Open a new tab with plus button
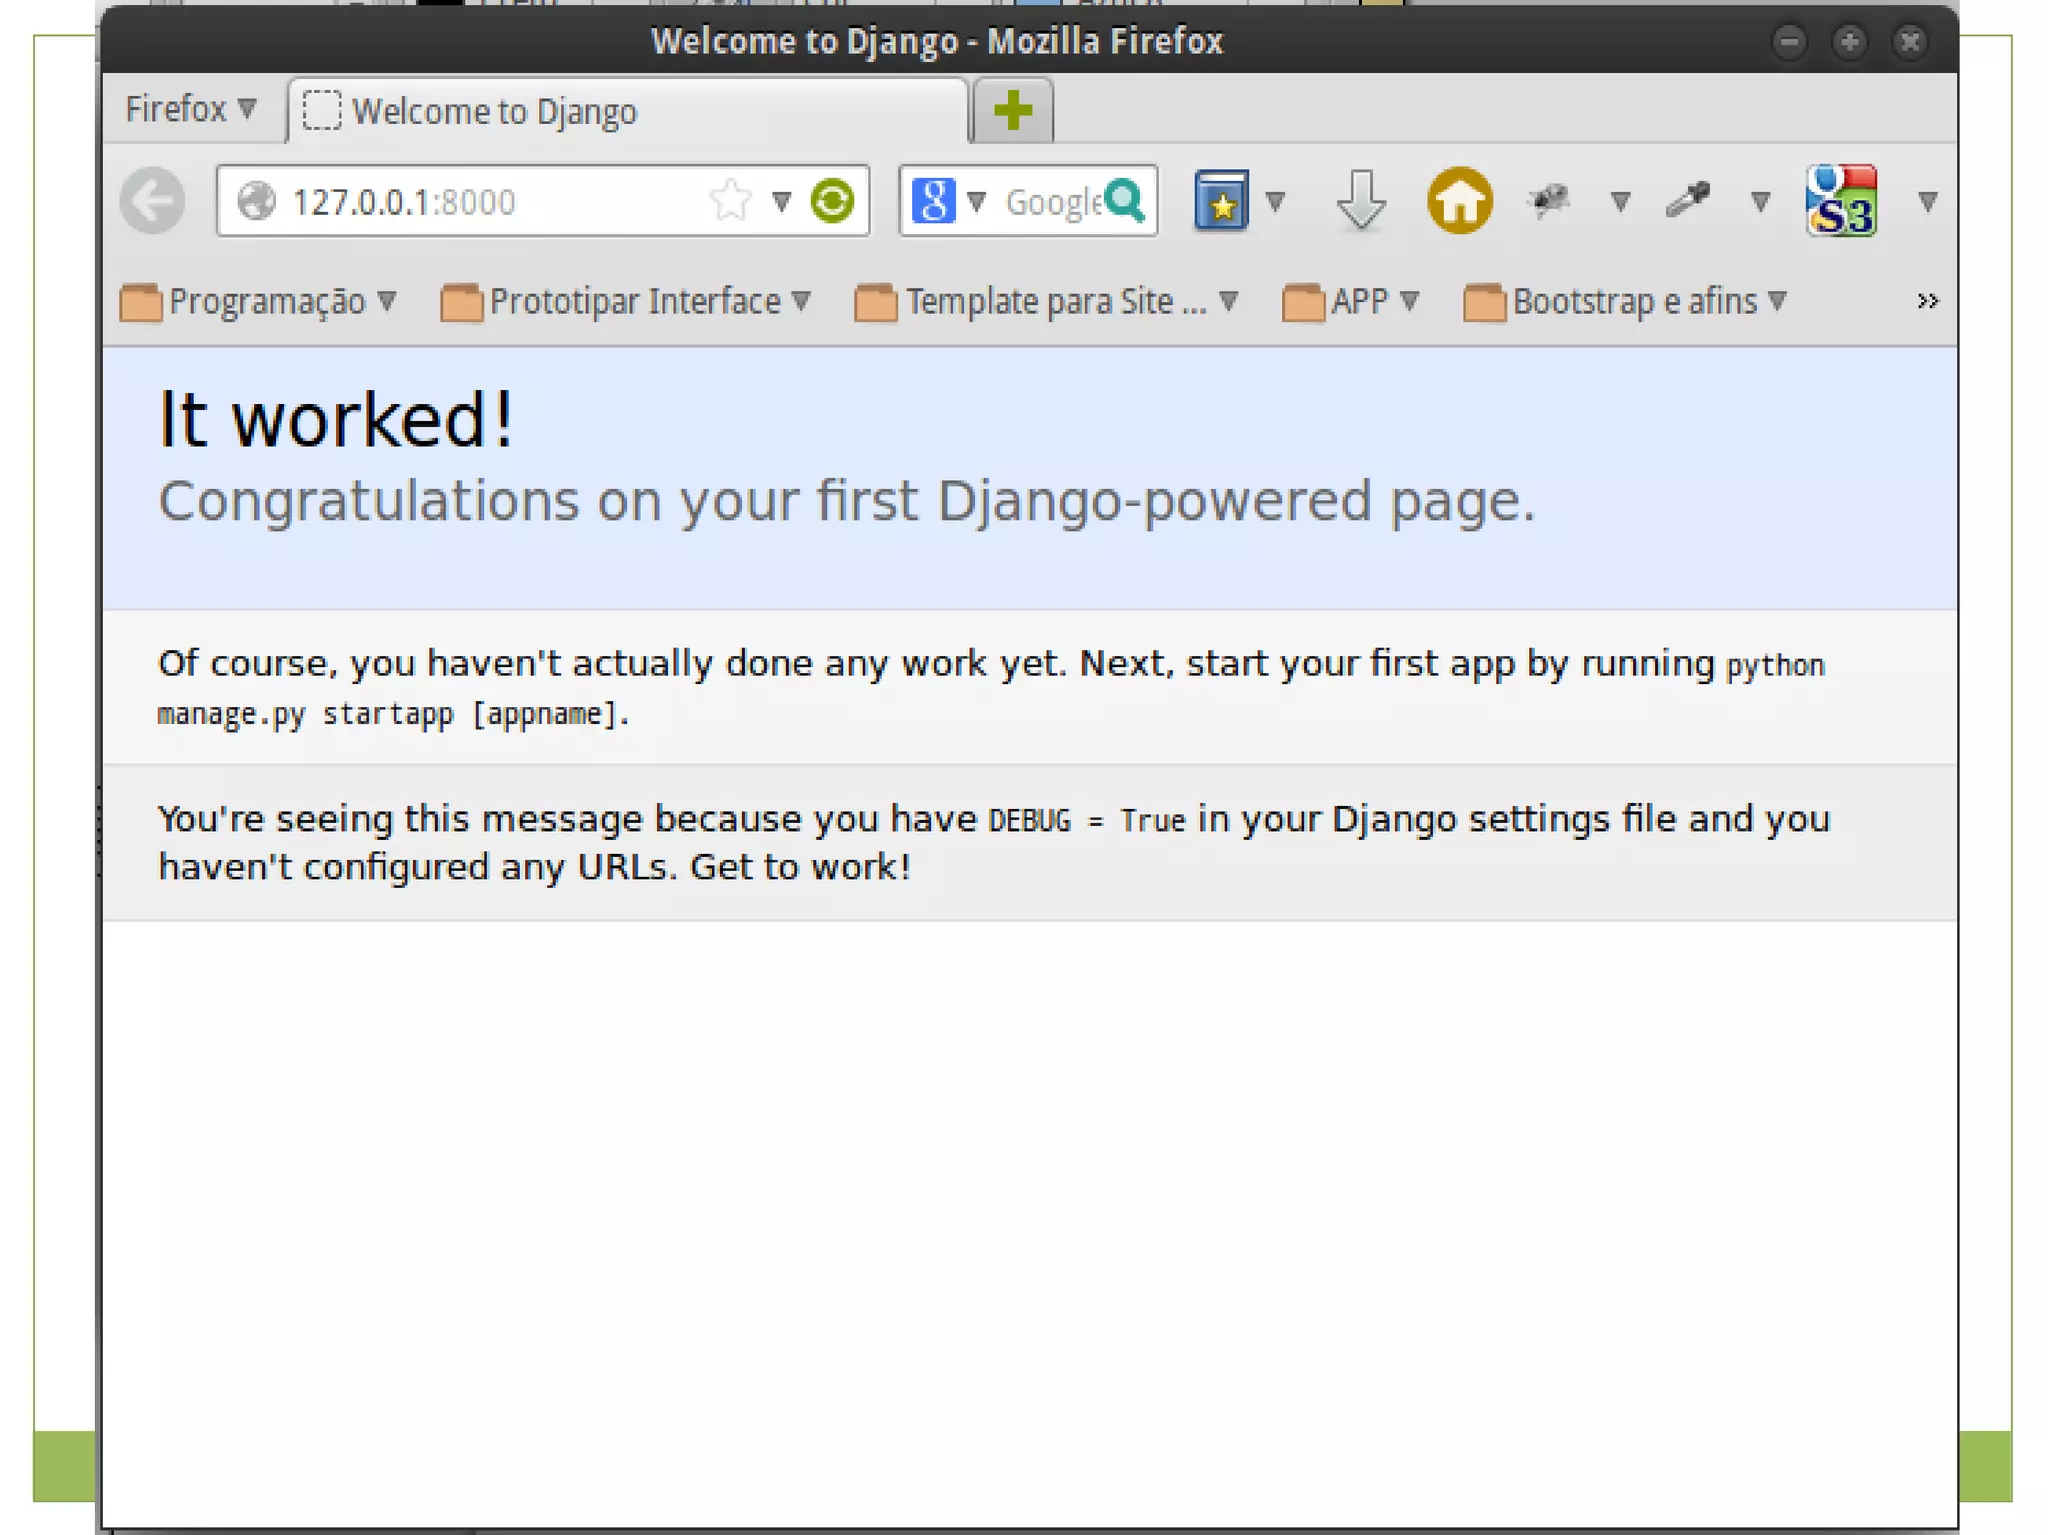Screen dimensions: 2048x1535 (1013, 110)
